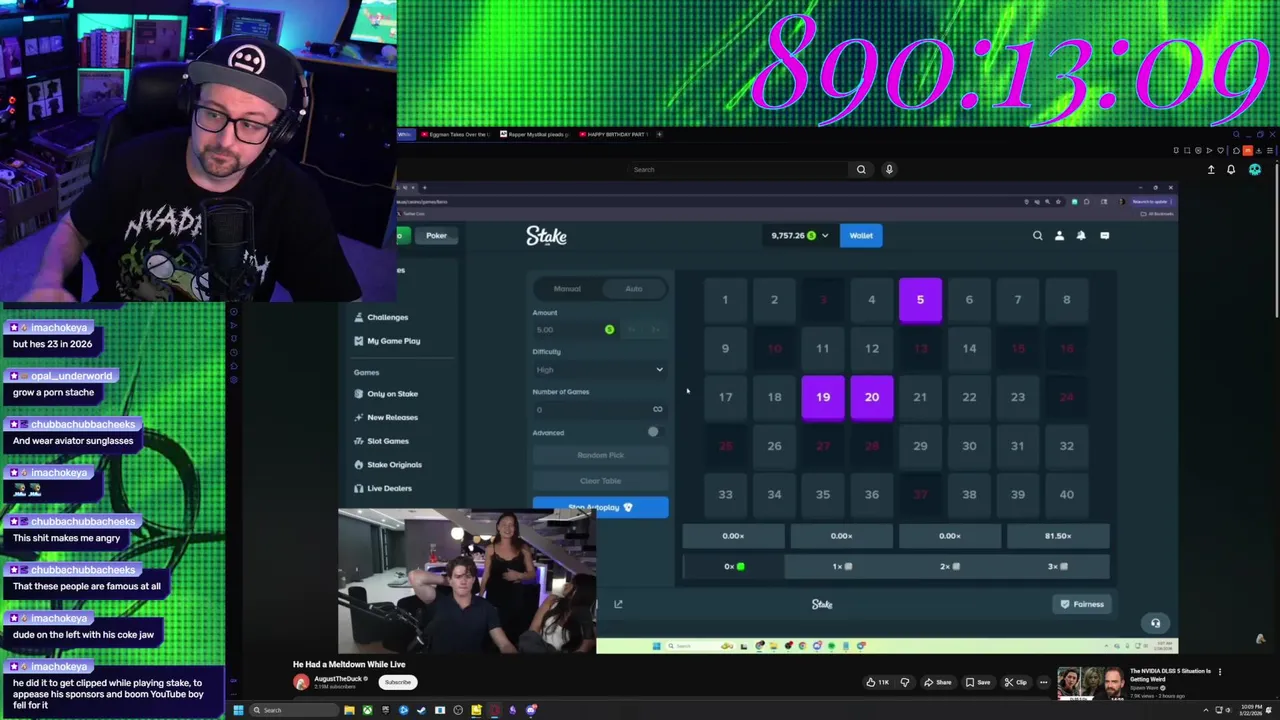Click the Clip button
This screenshot has height=720, width=1280.
tap(1015, 682)
